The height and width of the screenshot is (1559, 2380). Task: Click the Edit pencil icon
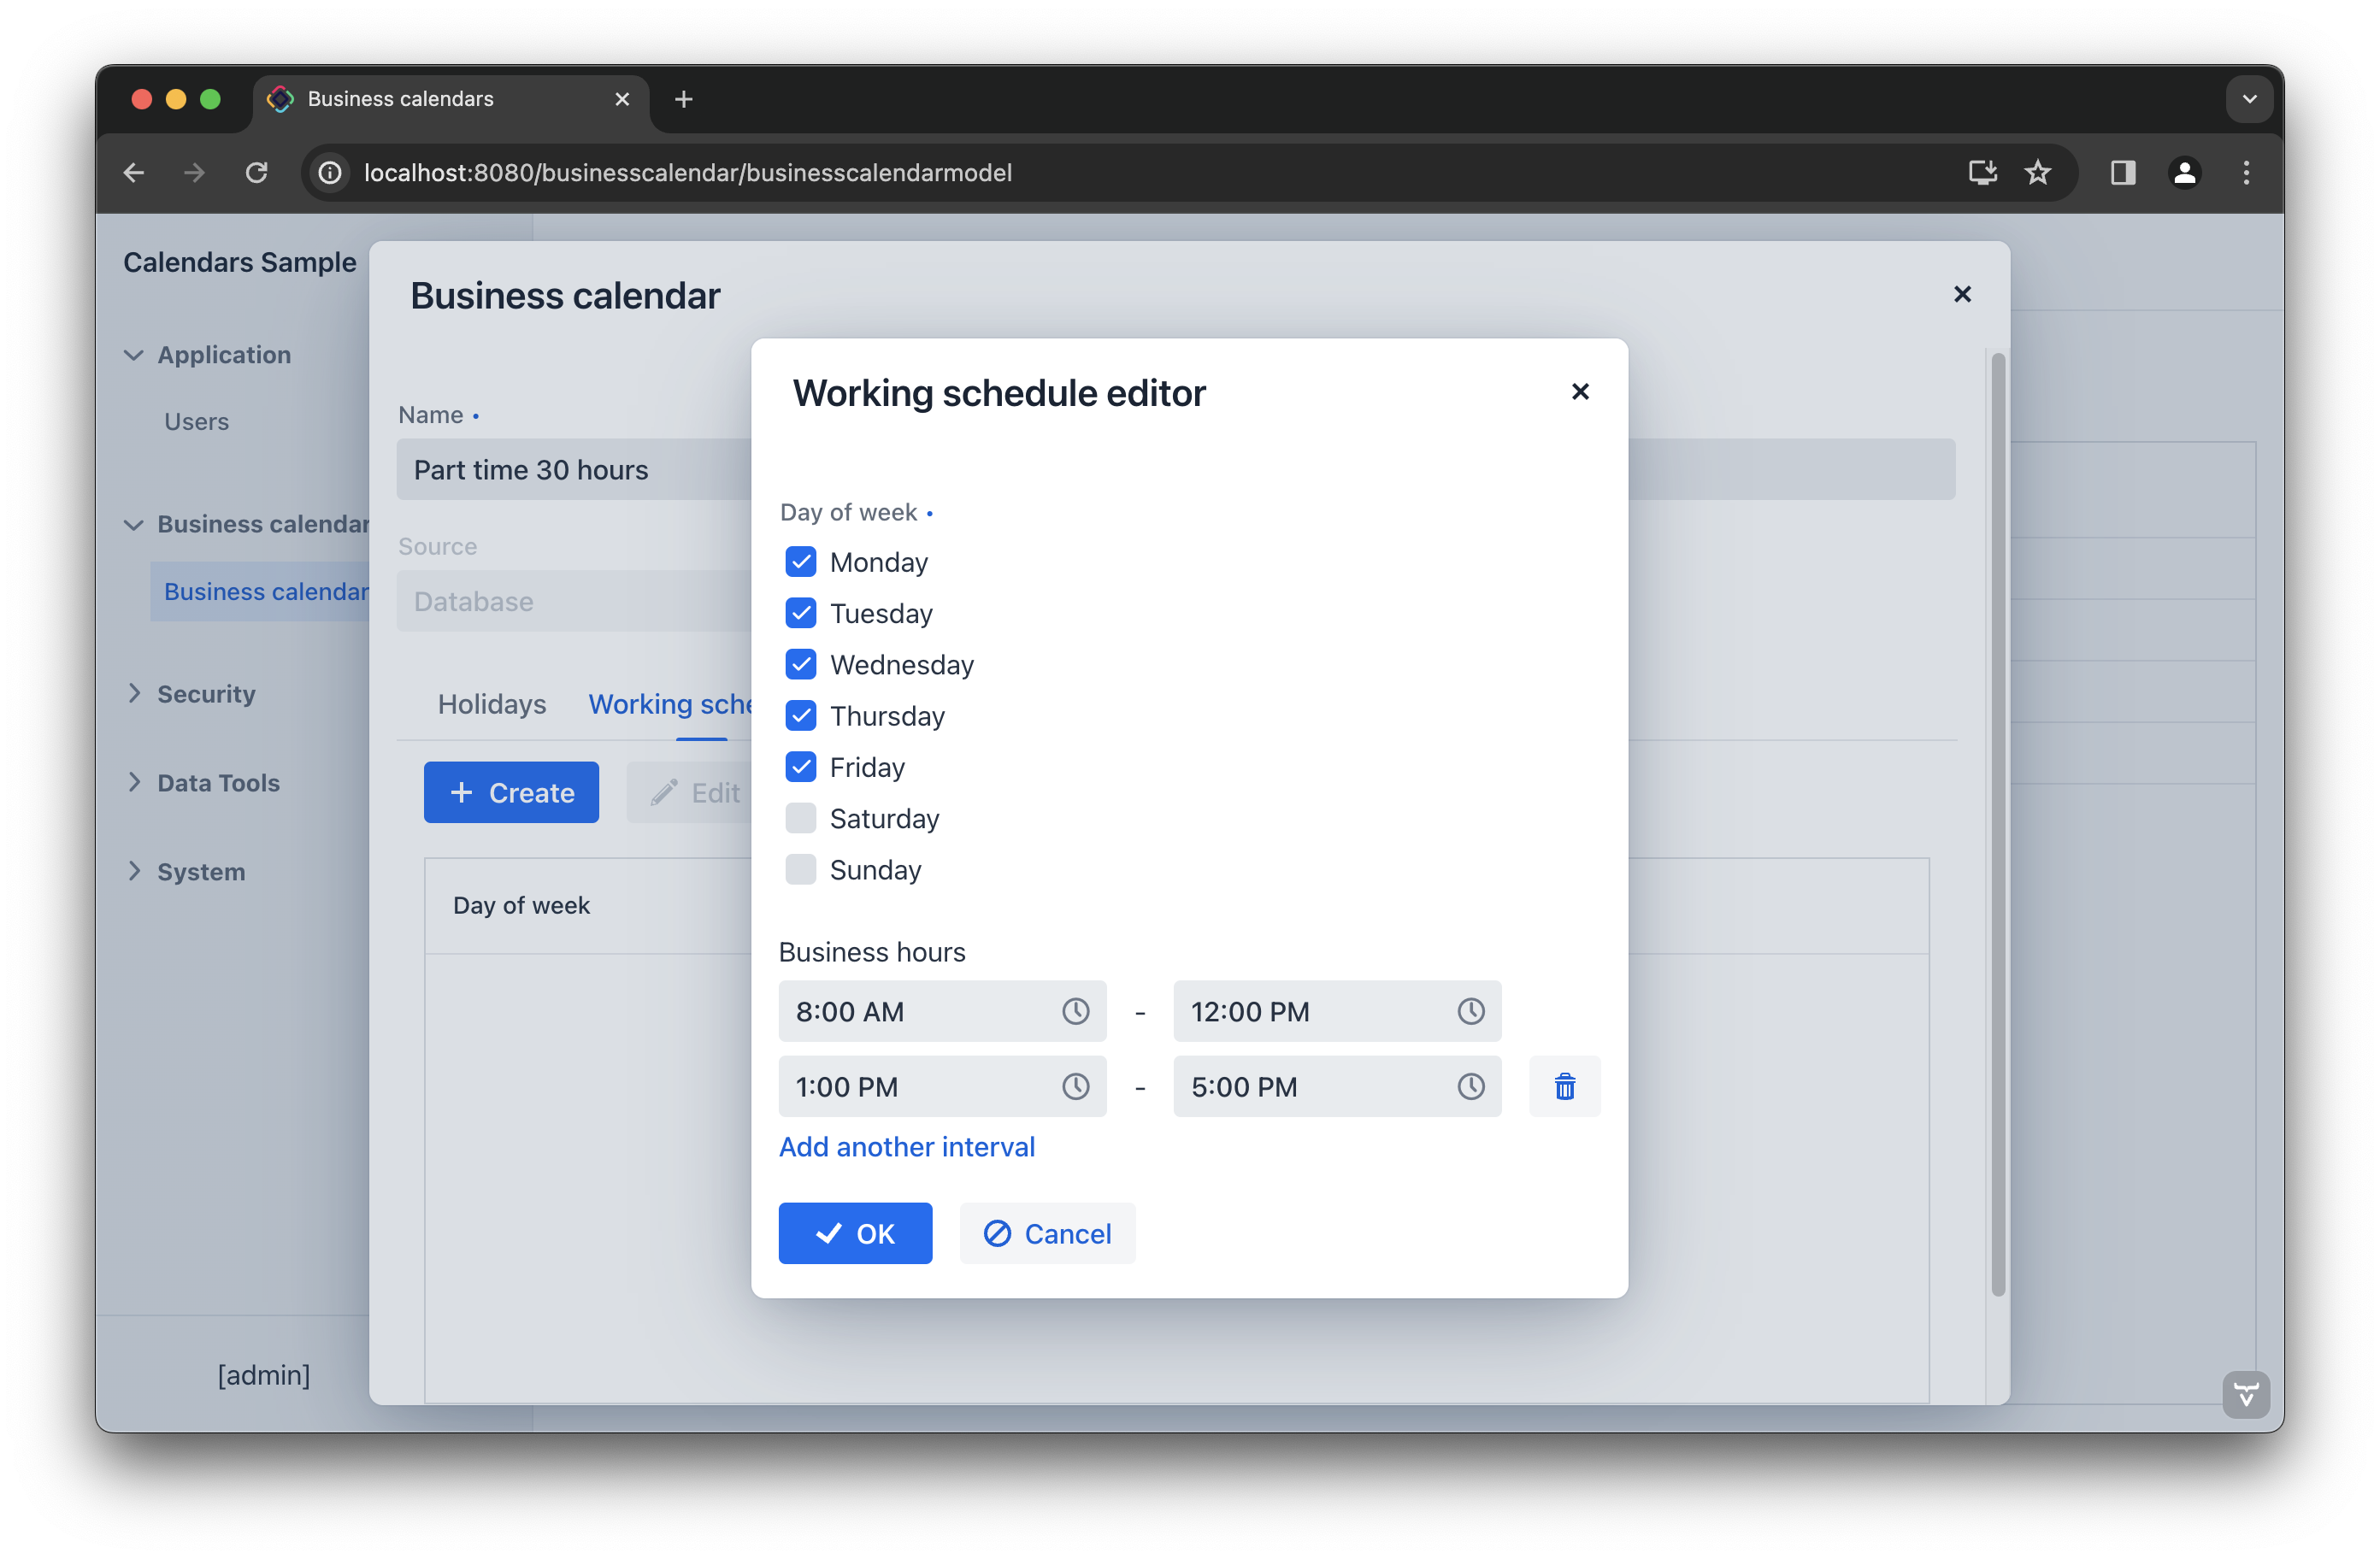pos(663,792)
